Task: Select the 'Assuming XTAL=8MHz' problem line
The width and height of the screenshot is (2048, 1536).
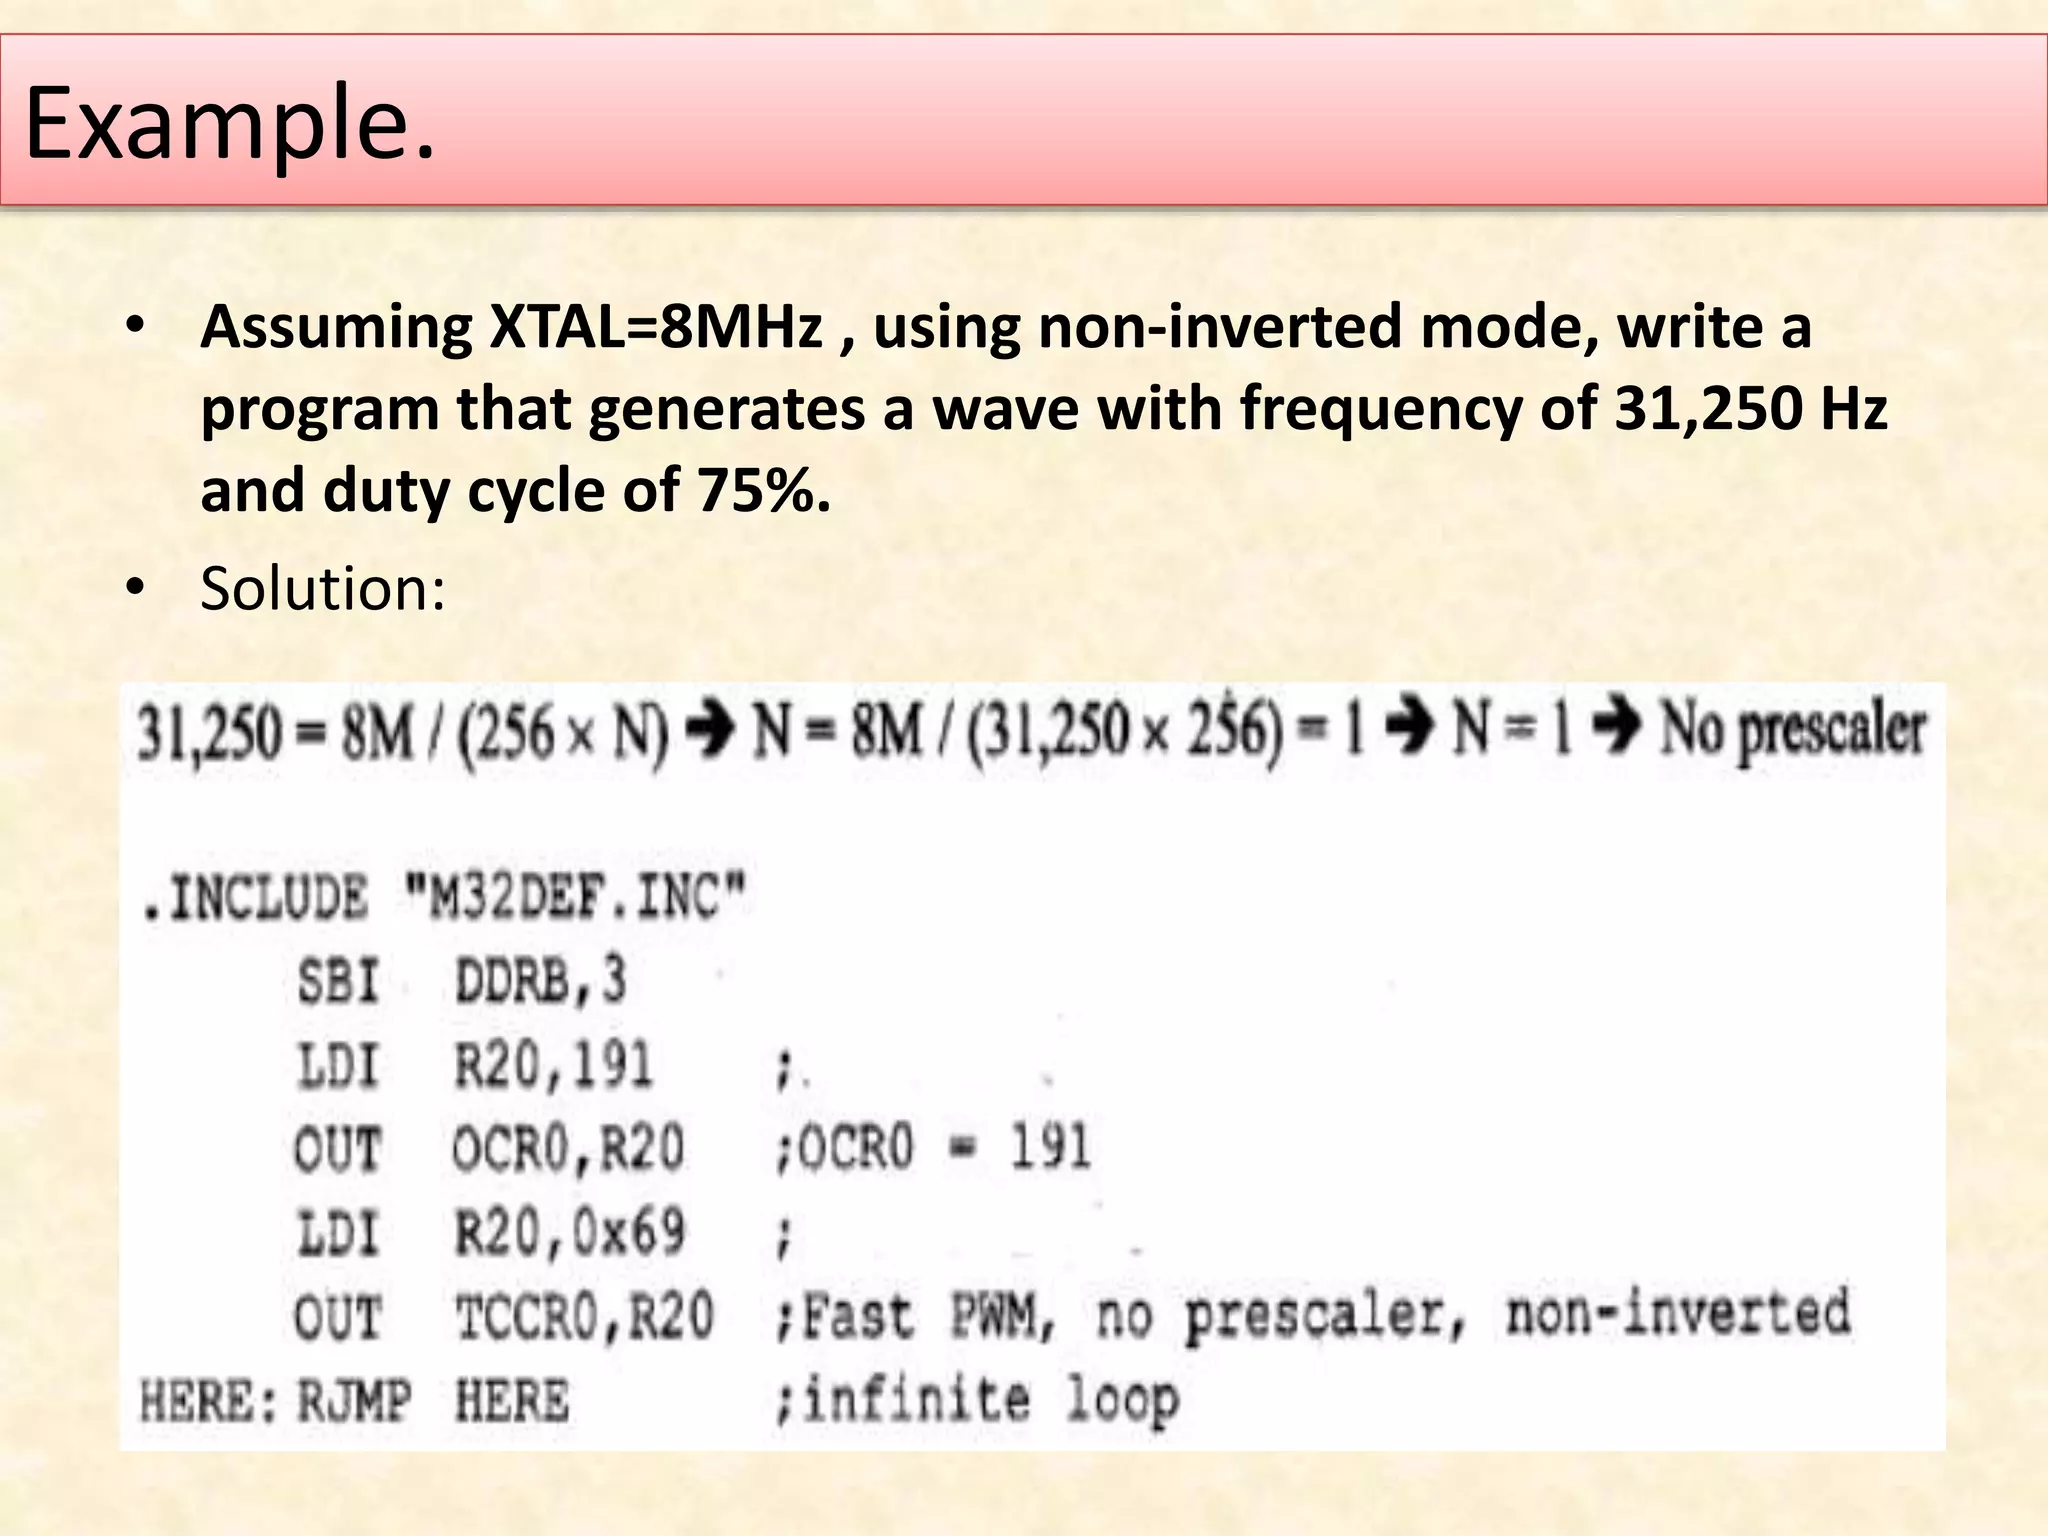Action: [1006, 327]
